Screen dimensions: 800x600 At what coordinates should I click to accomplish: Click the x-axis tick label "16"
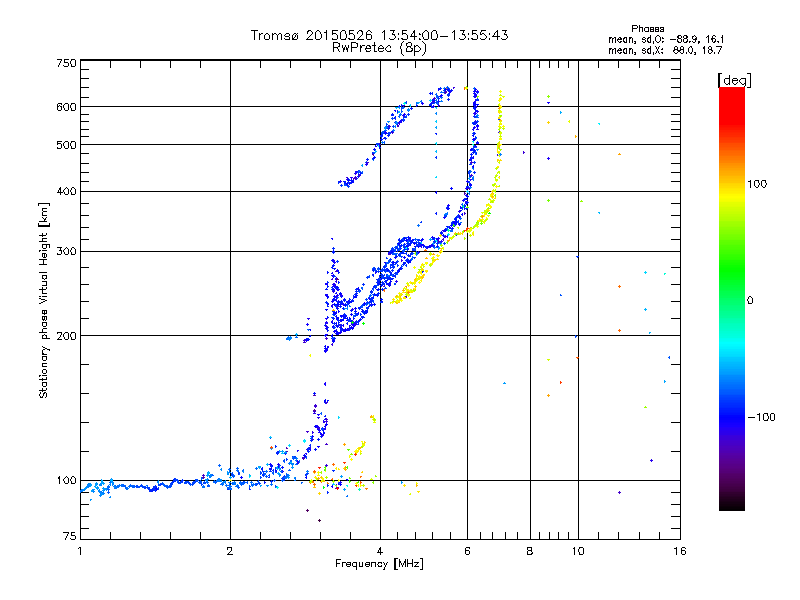tap(680, 551)
